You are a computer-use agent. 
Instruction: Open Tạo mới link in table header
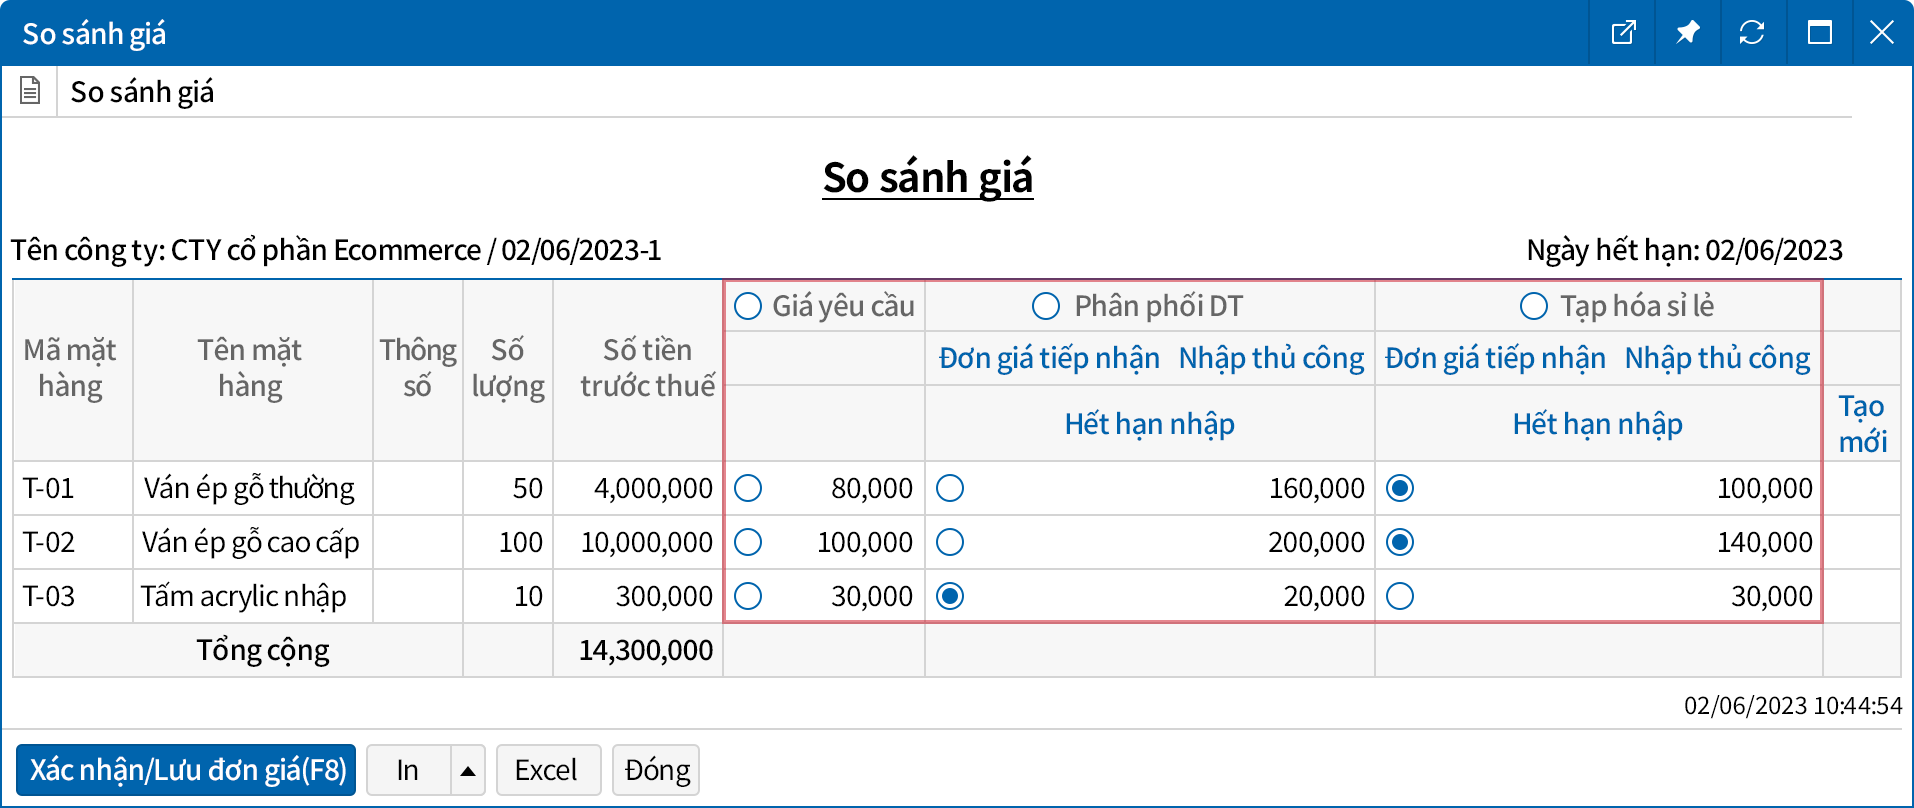(1861, 423)
